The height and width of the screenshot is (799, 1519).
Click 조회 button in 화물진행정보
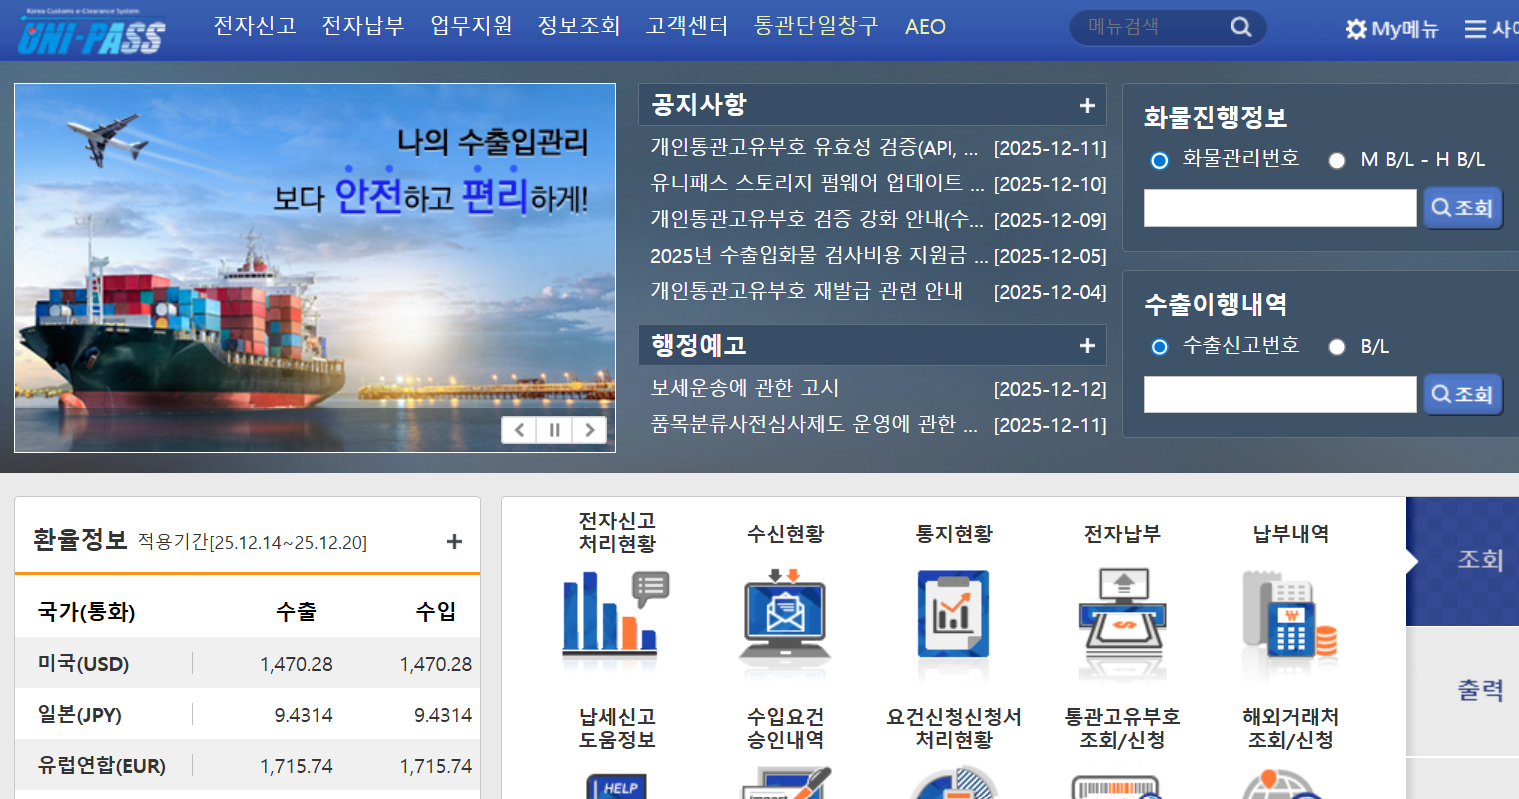pyautogui.click(x=1462, y=207)
